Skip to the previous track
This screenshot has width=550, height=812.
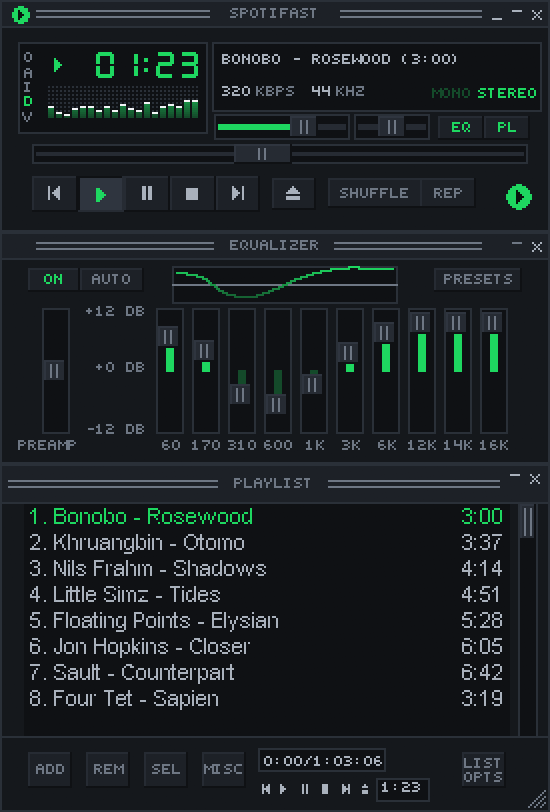tap(54, 194)
